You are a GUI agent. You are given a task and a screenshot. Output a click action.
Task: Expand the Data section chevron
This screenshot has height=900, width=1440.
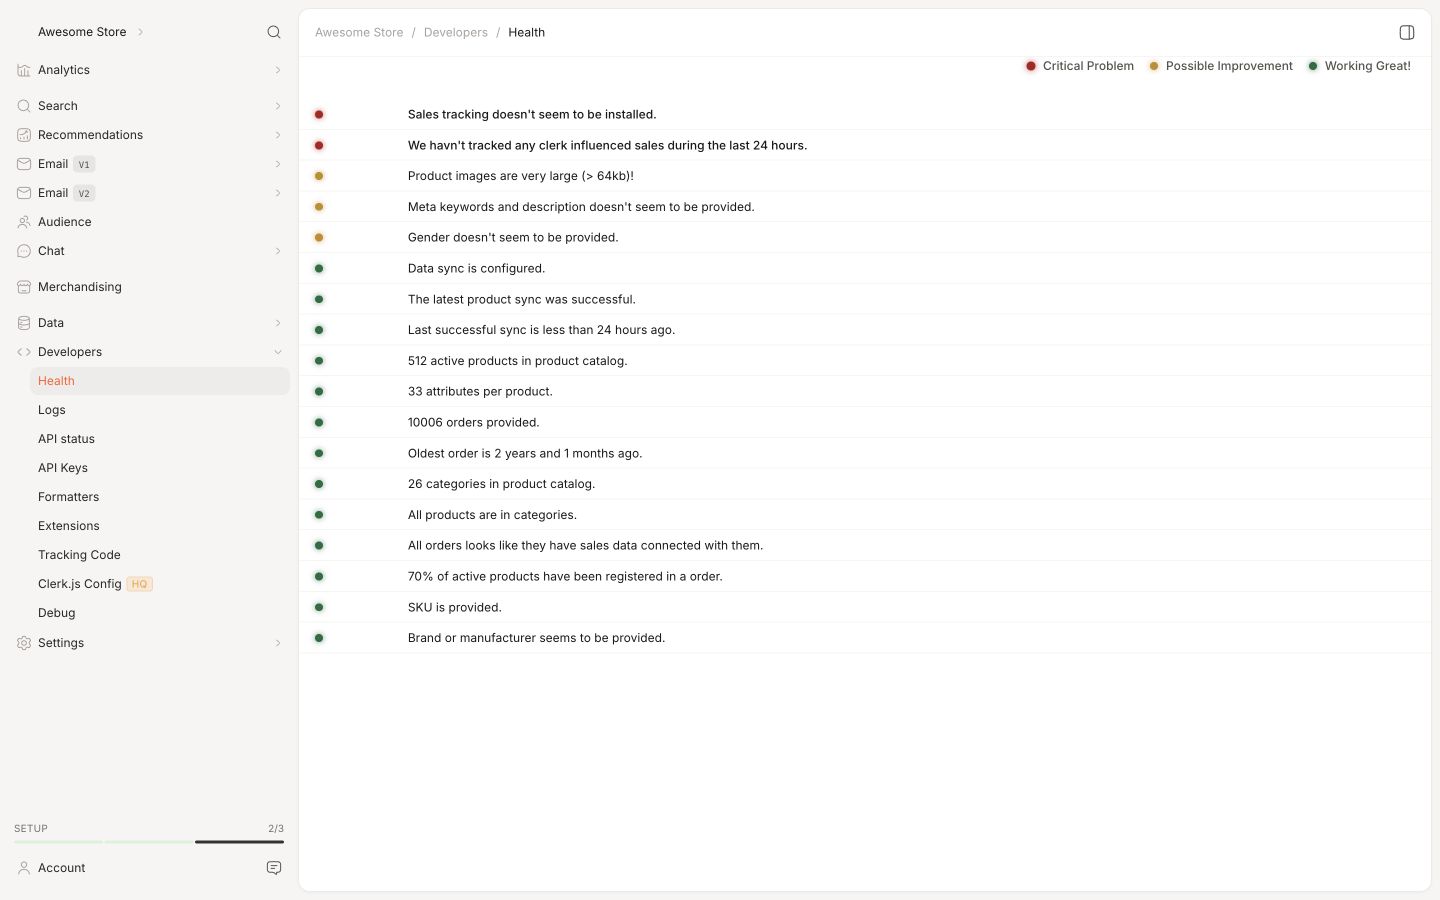tap(278, 323)
